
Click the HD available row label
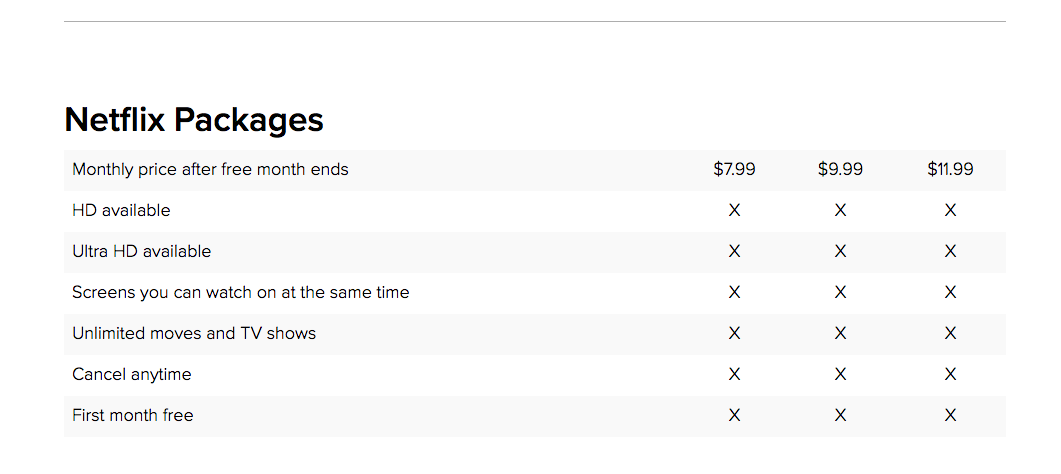[121, 210]
